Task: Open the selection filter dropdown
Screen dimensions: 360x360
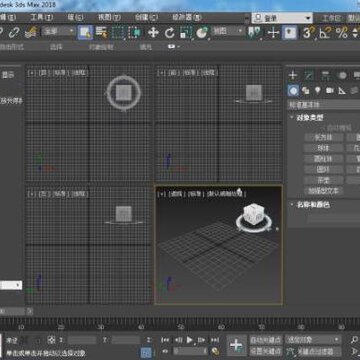Action: pos(59,31)
